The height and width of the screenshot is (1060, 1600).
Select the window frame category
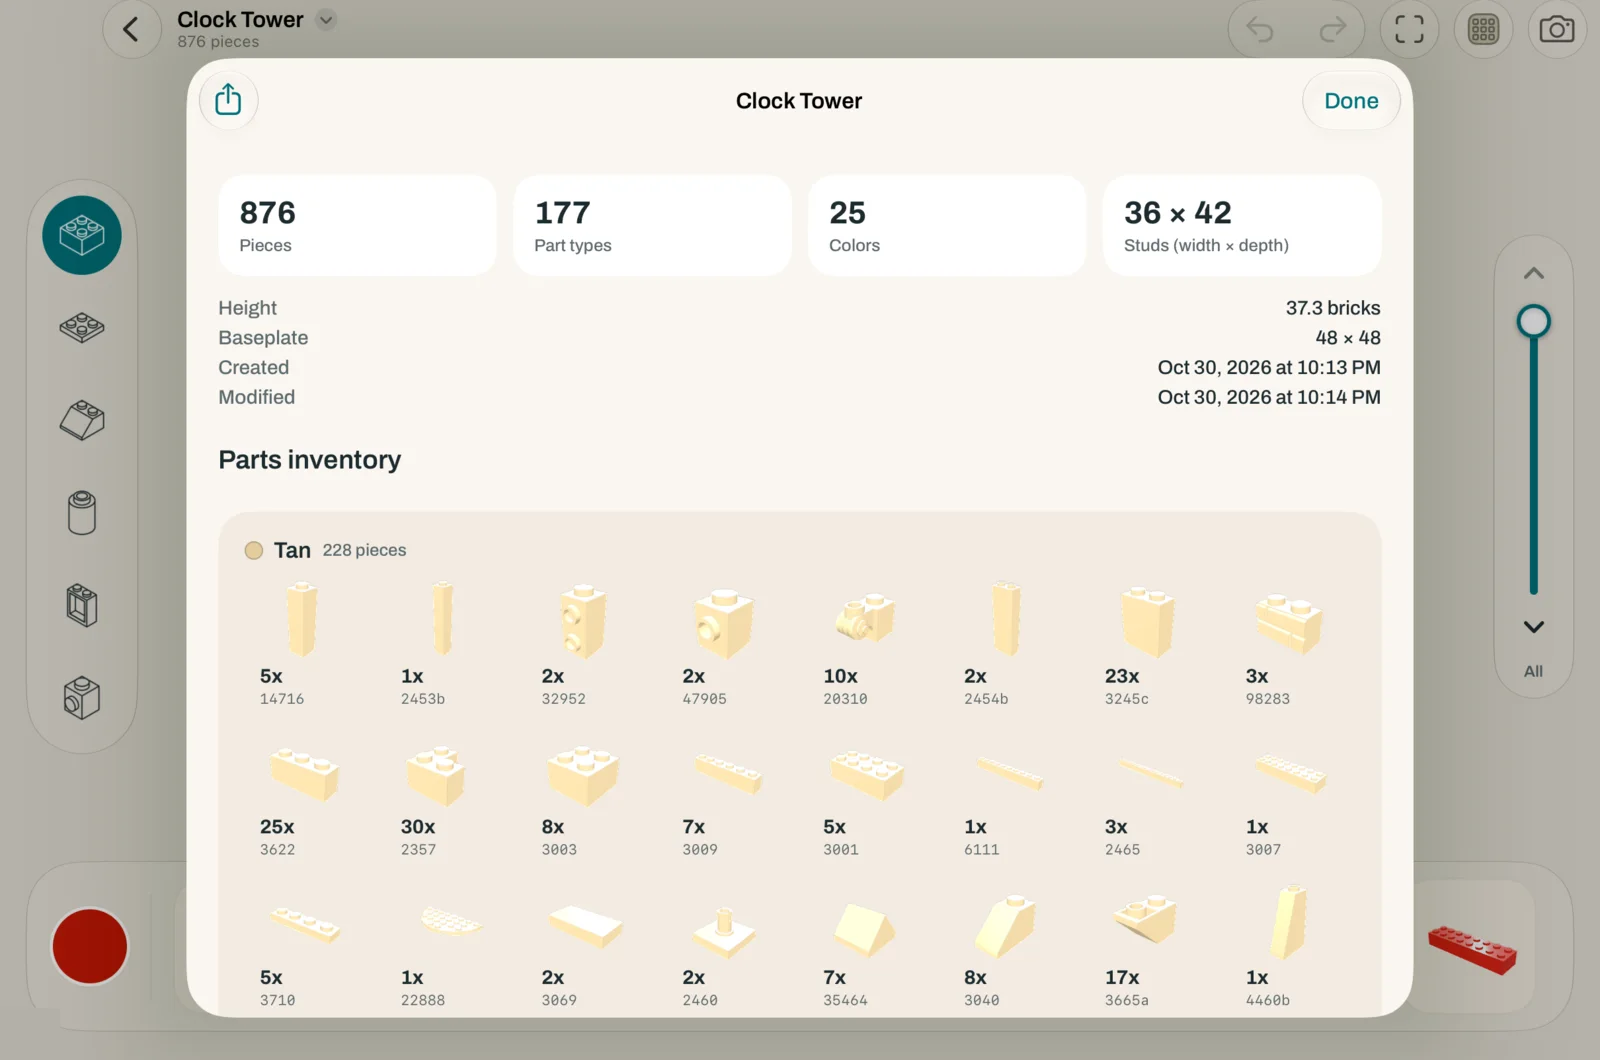tap(82, 605)
